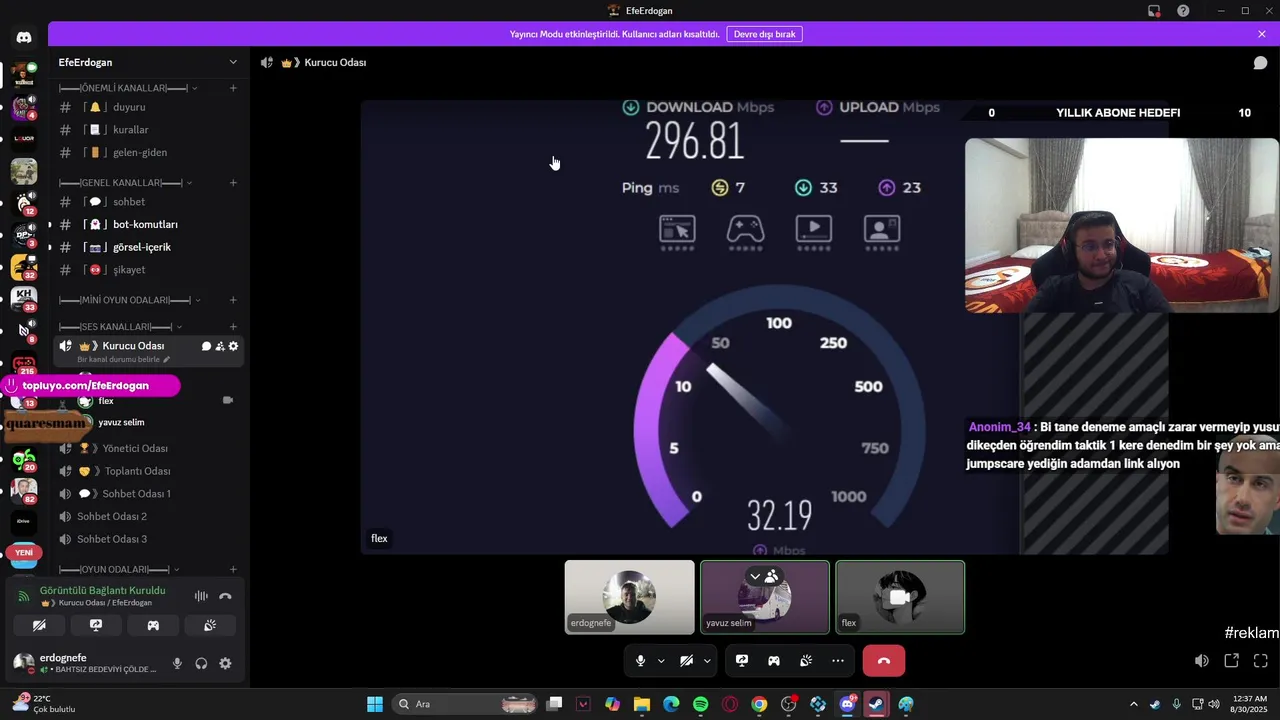This screenshot has height=720, width=1280.
Task: Join Sohbet Odası 3 voice channel
Action: [150, 539]
